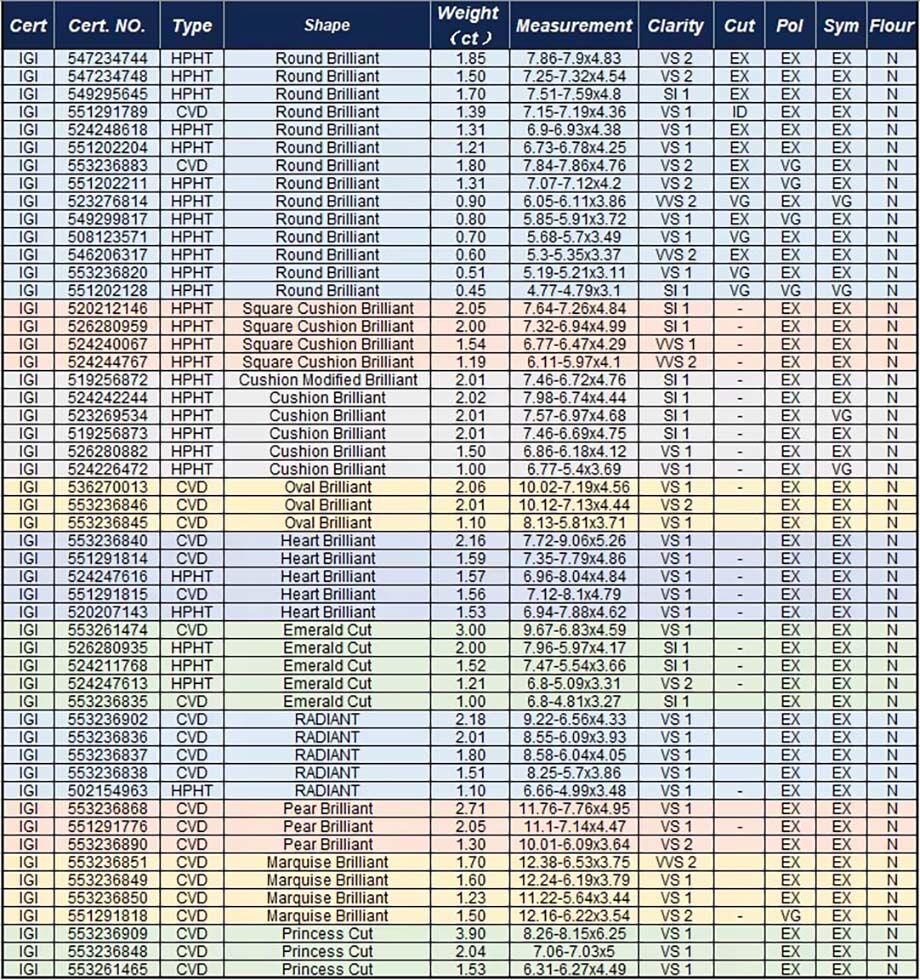The width and height of the screenshot is (920, 980).
Task: Select weight cell 2.71
Action: tap(470, 809)
